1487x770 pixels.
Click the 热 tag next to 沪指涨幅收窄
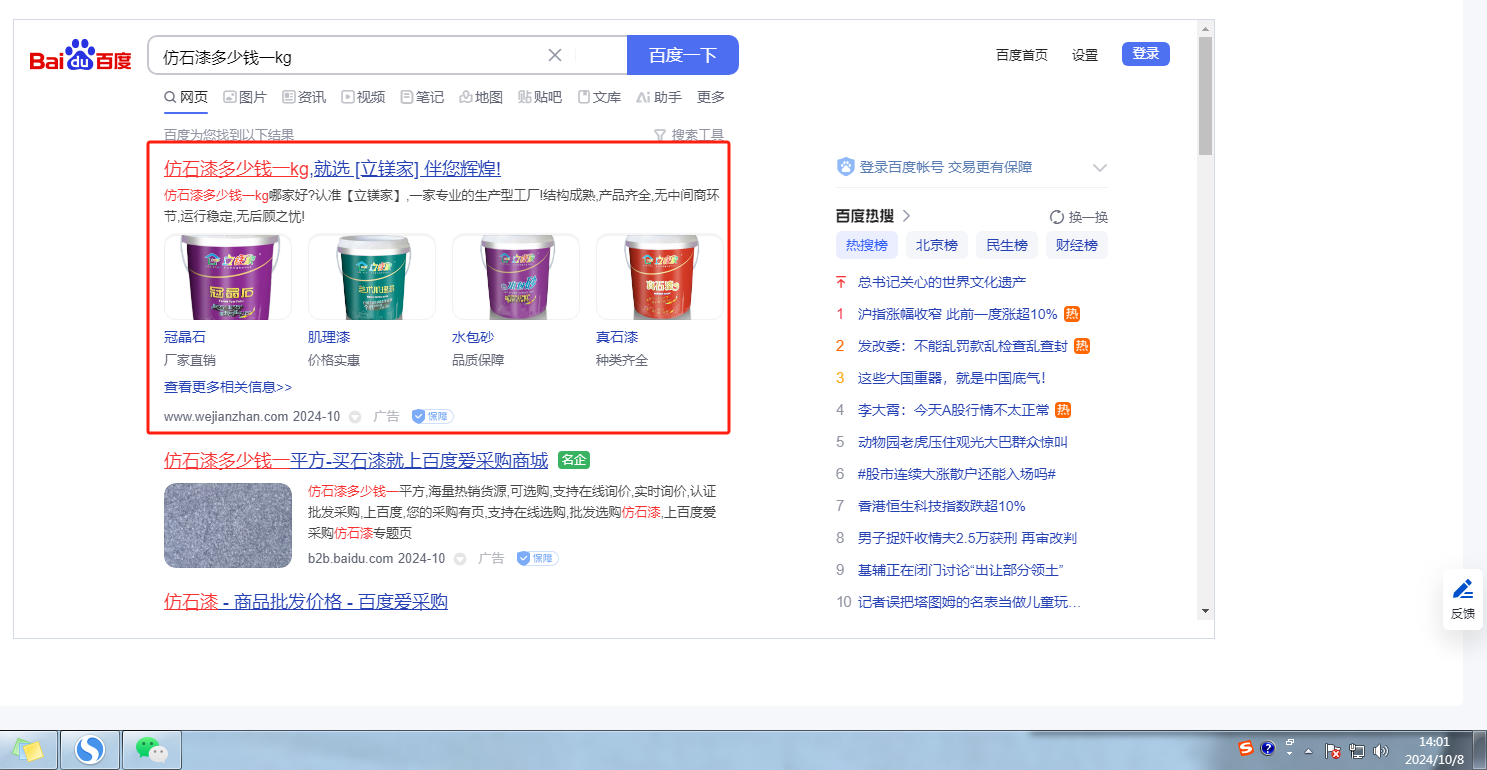point(1072,314)
